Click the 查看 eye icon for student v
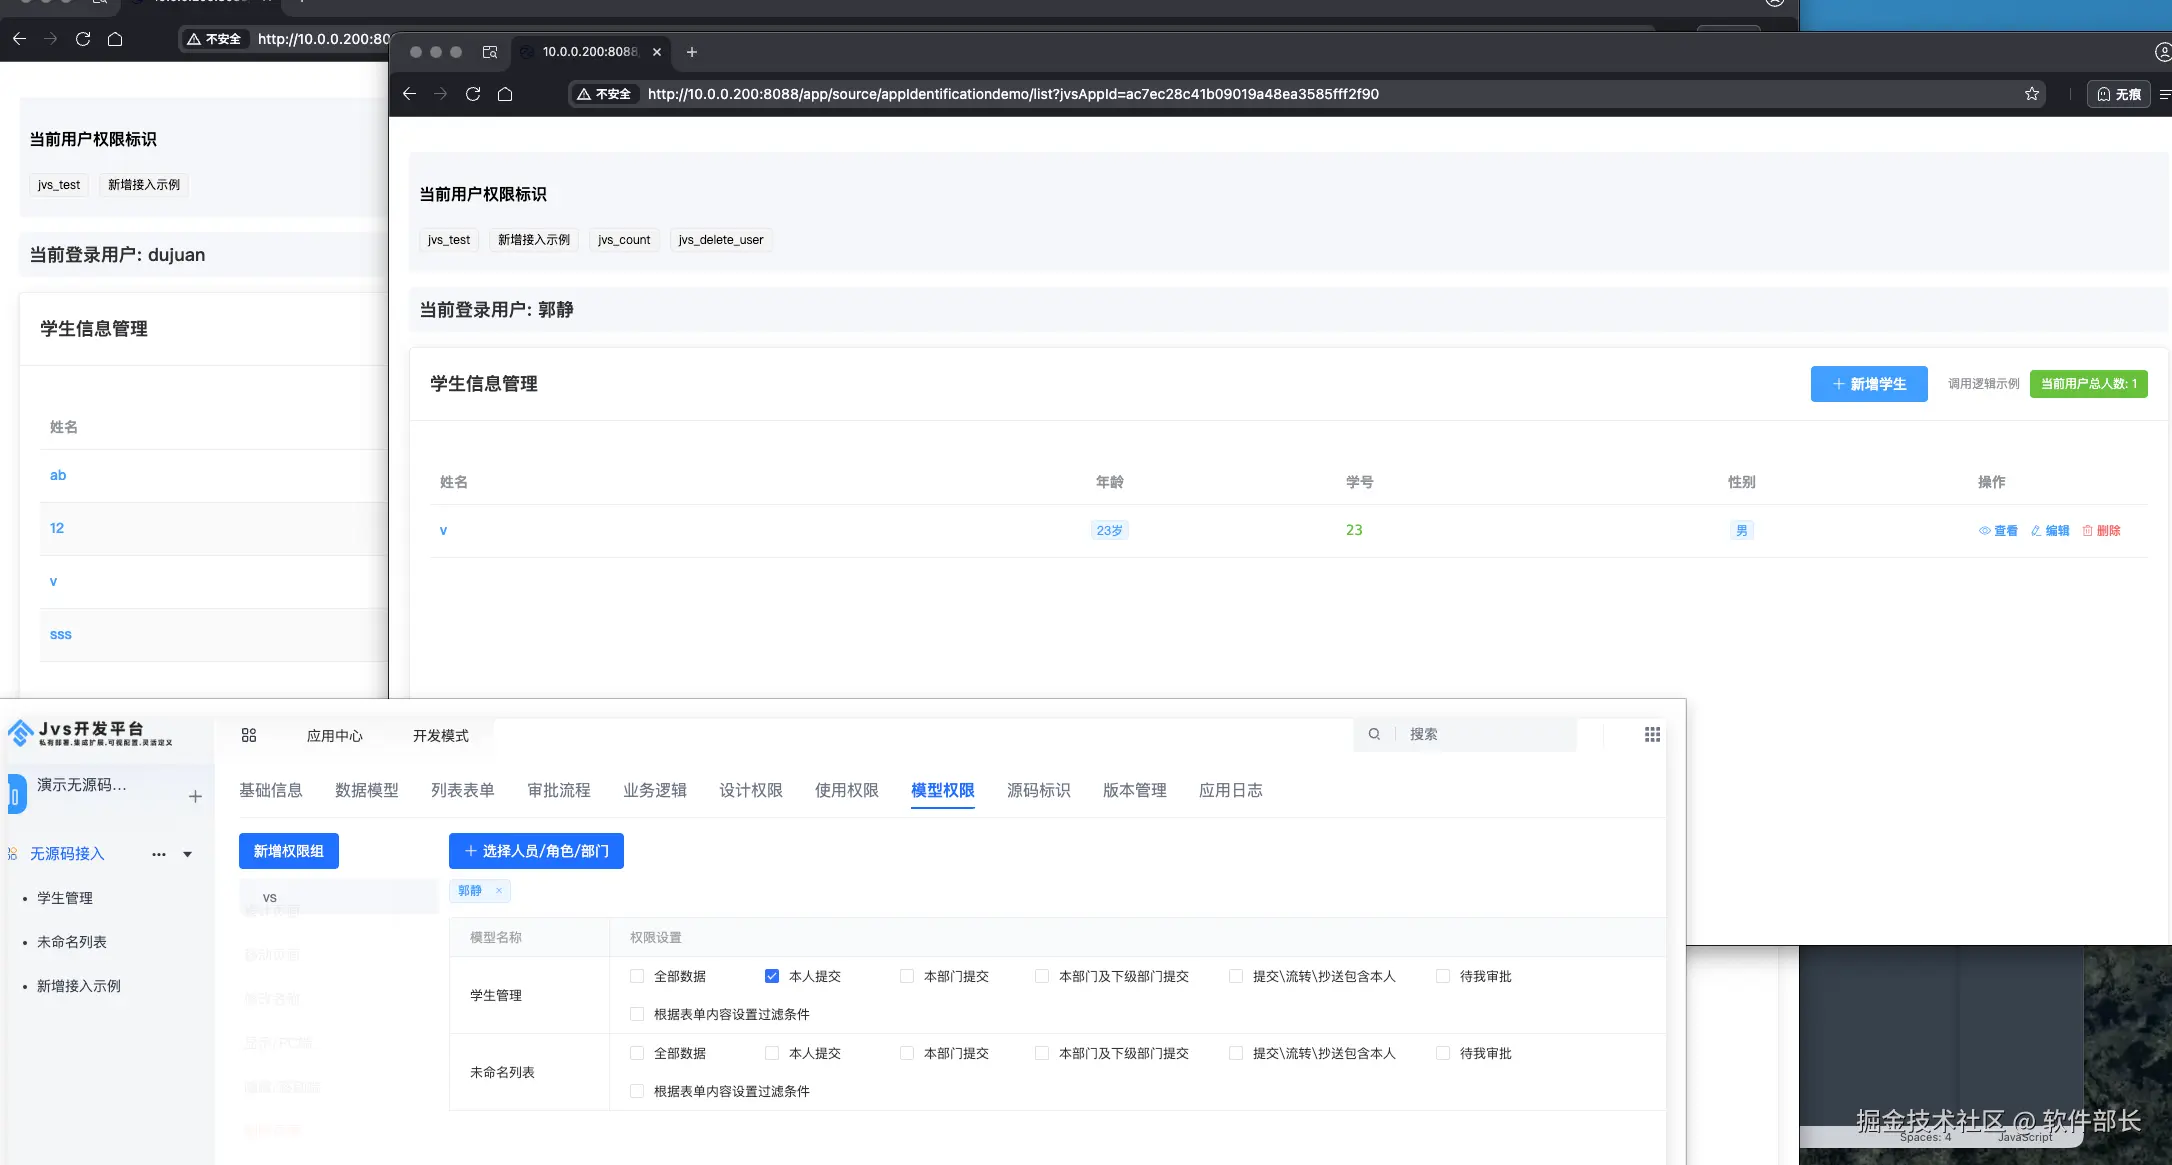This screenshot has height=1165, width=2172. point(1985,531)
